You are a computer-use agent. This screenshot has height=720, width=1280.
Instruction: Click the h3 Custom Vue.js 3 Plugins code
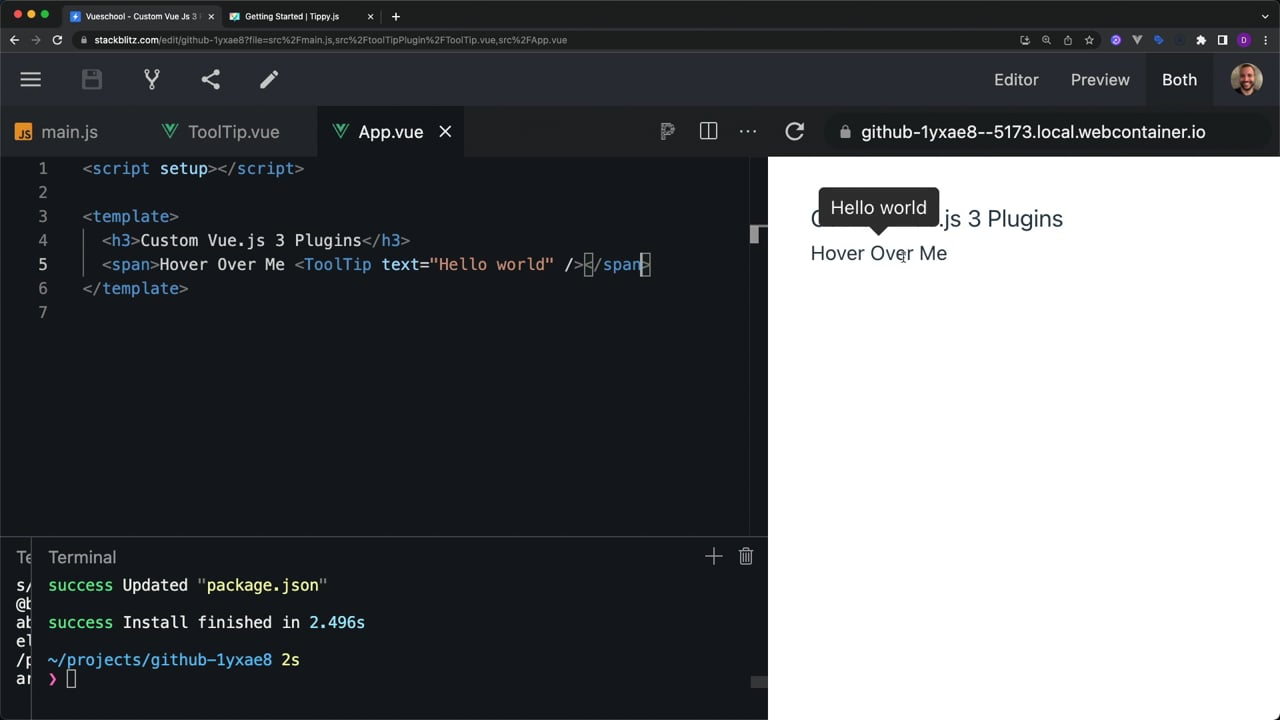[256, 240]
